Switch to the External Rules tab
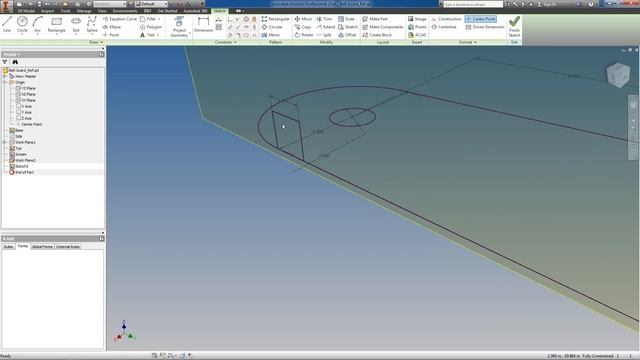Image resolution: width=640 pixels, height=360 pixels. (x=68, y=247)
